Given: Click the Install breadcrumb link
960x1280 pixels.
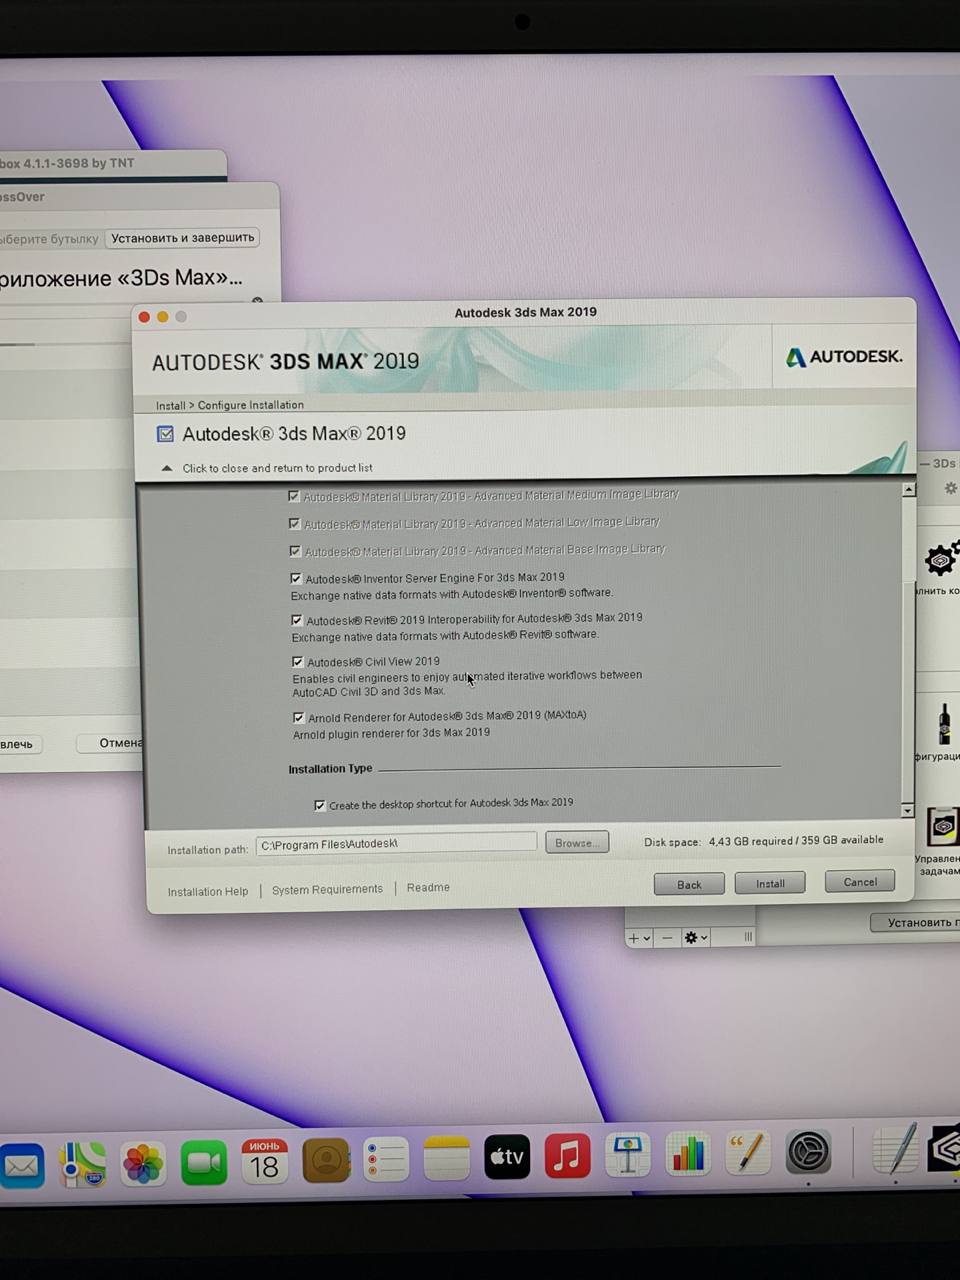Looking at the screenshot, I should pos(170,405).
